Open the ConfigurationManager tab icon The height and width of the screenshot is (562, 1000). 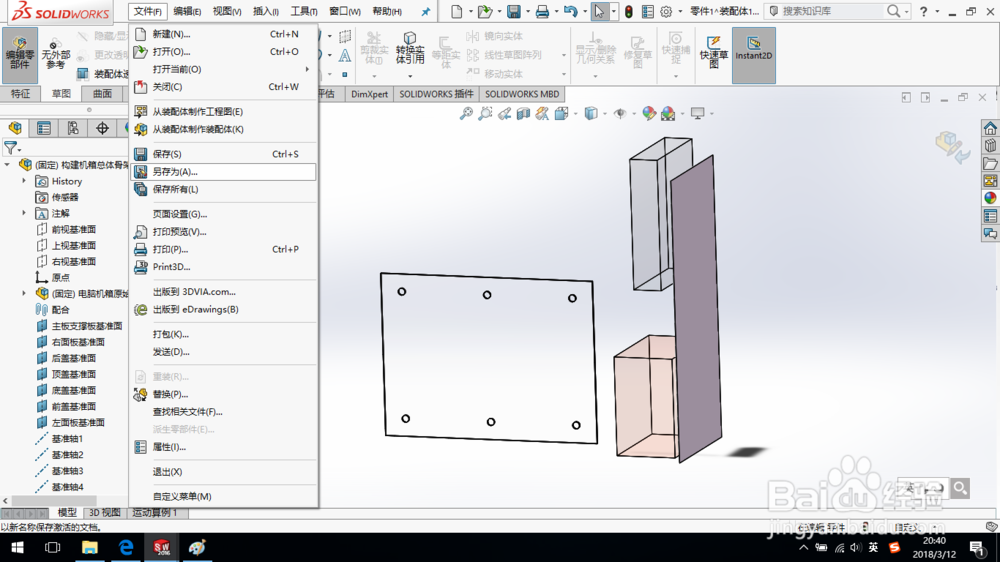tap(73, 128)
